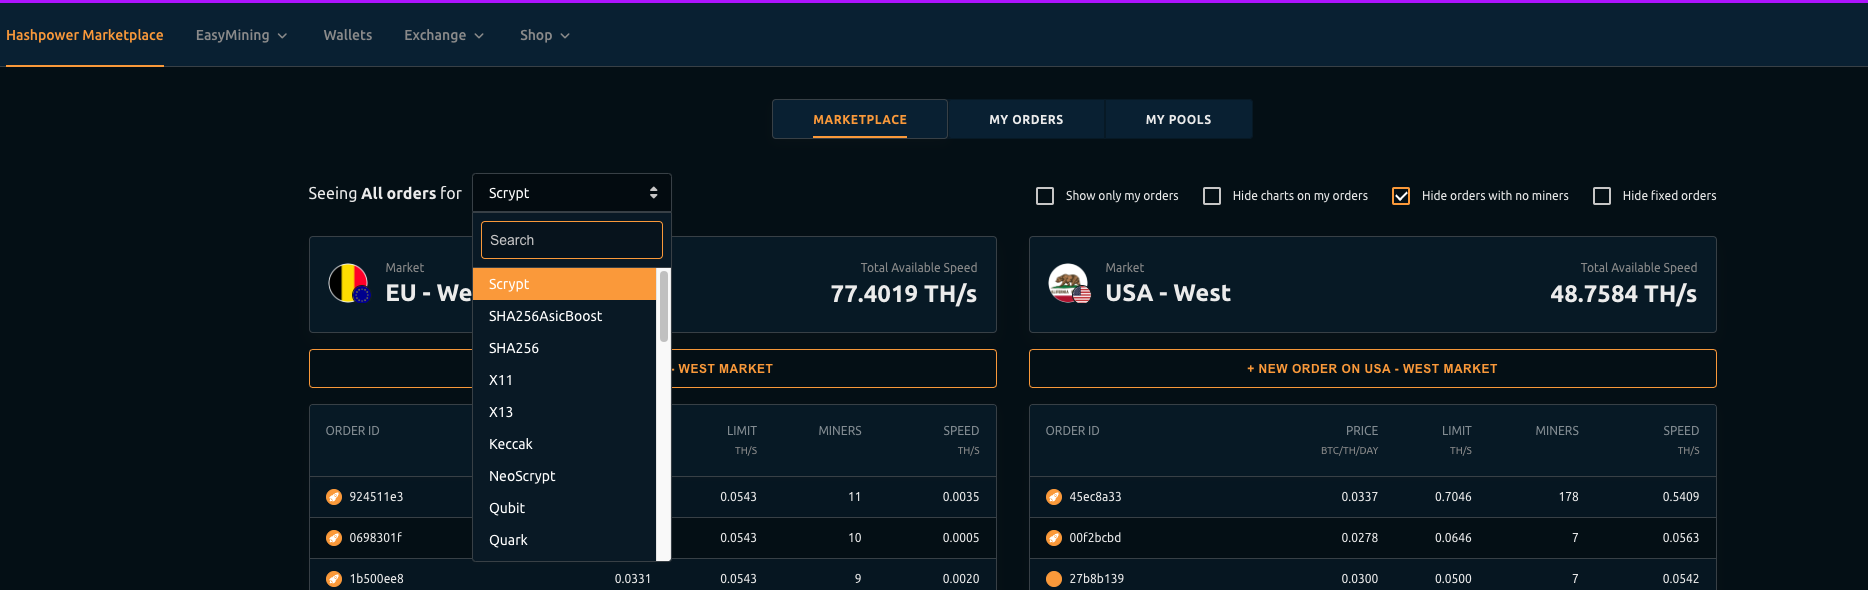The image size is (1868, 590).
Task: Create new order on USA - West market
Action: coord(1372,369)
